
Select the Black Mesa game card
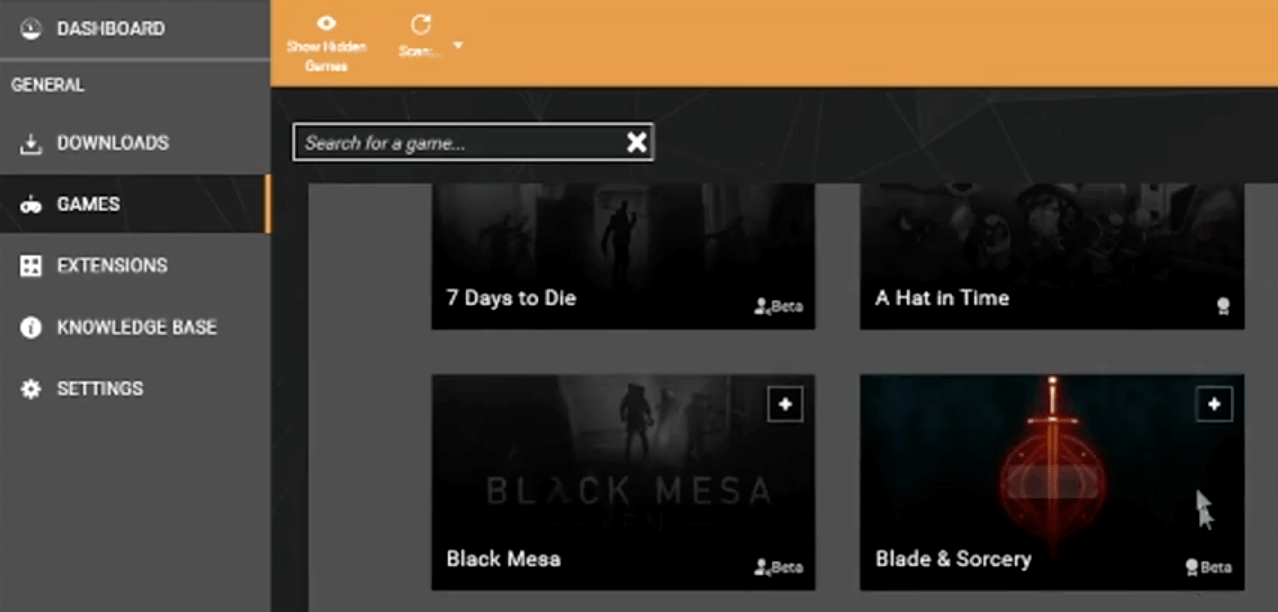(623, 482)
